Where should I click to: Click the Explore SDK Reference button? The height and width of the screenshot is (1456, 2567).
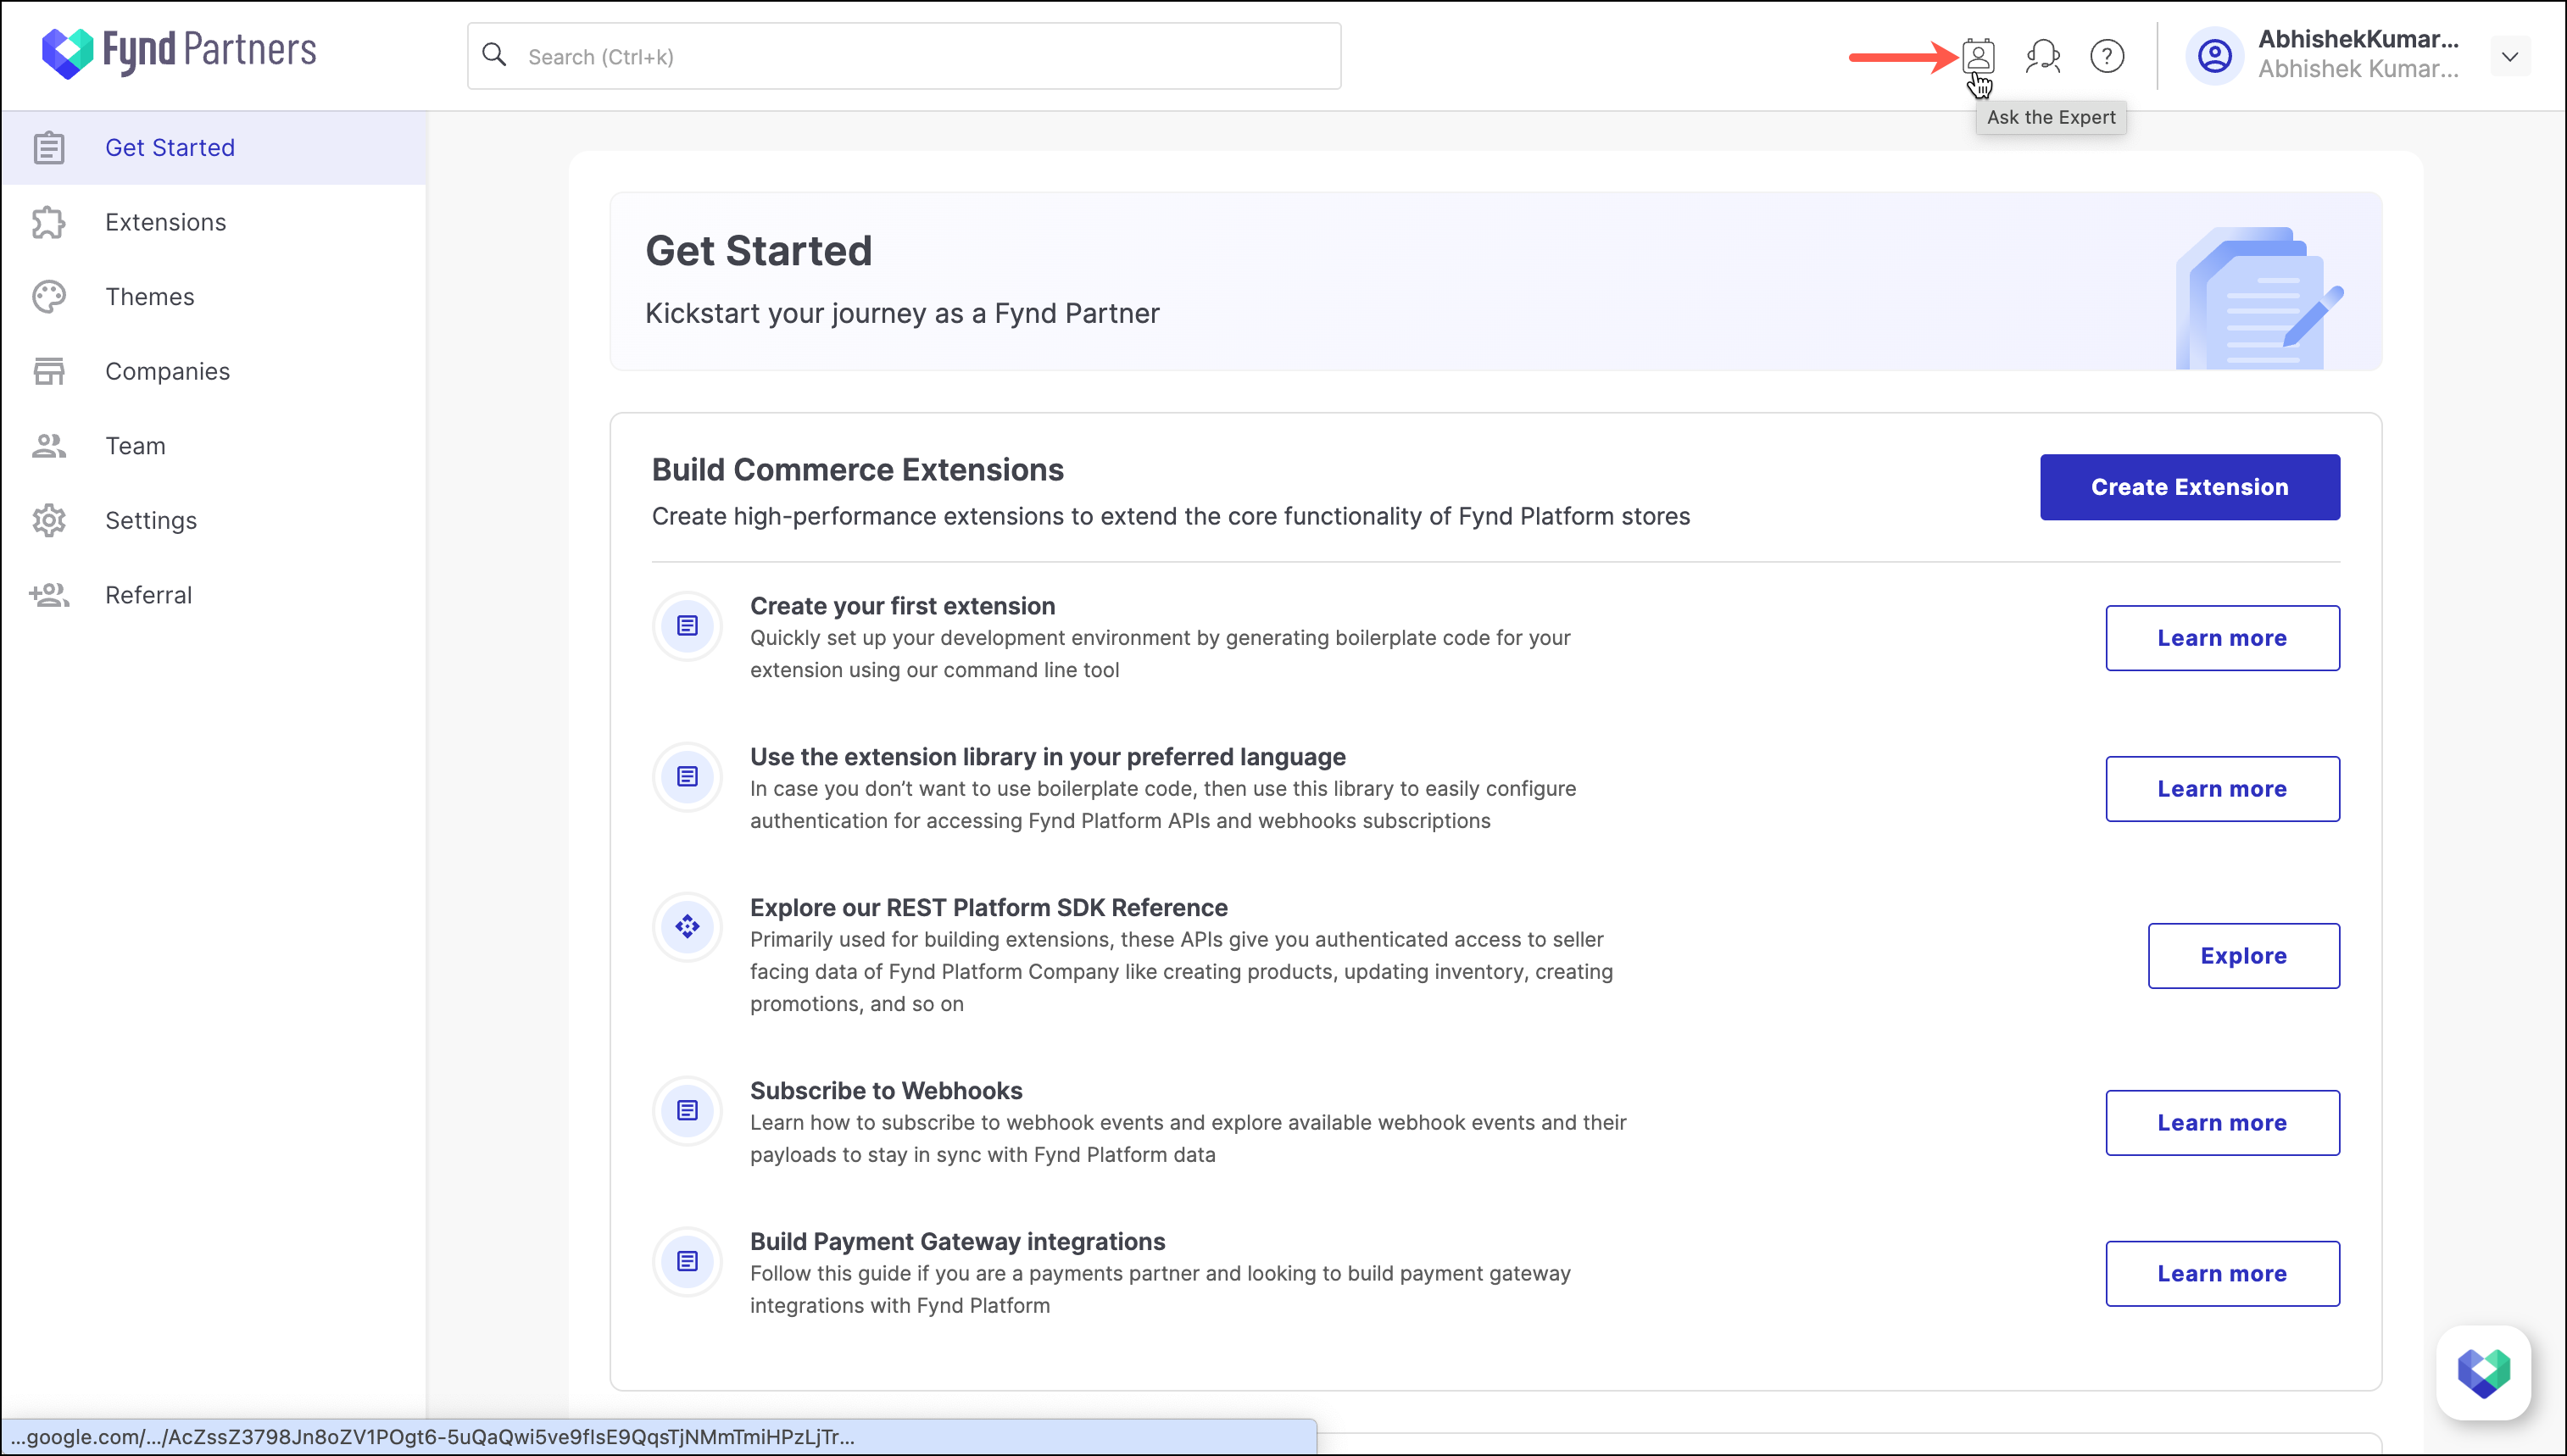2243,956
